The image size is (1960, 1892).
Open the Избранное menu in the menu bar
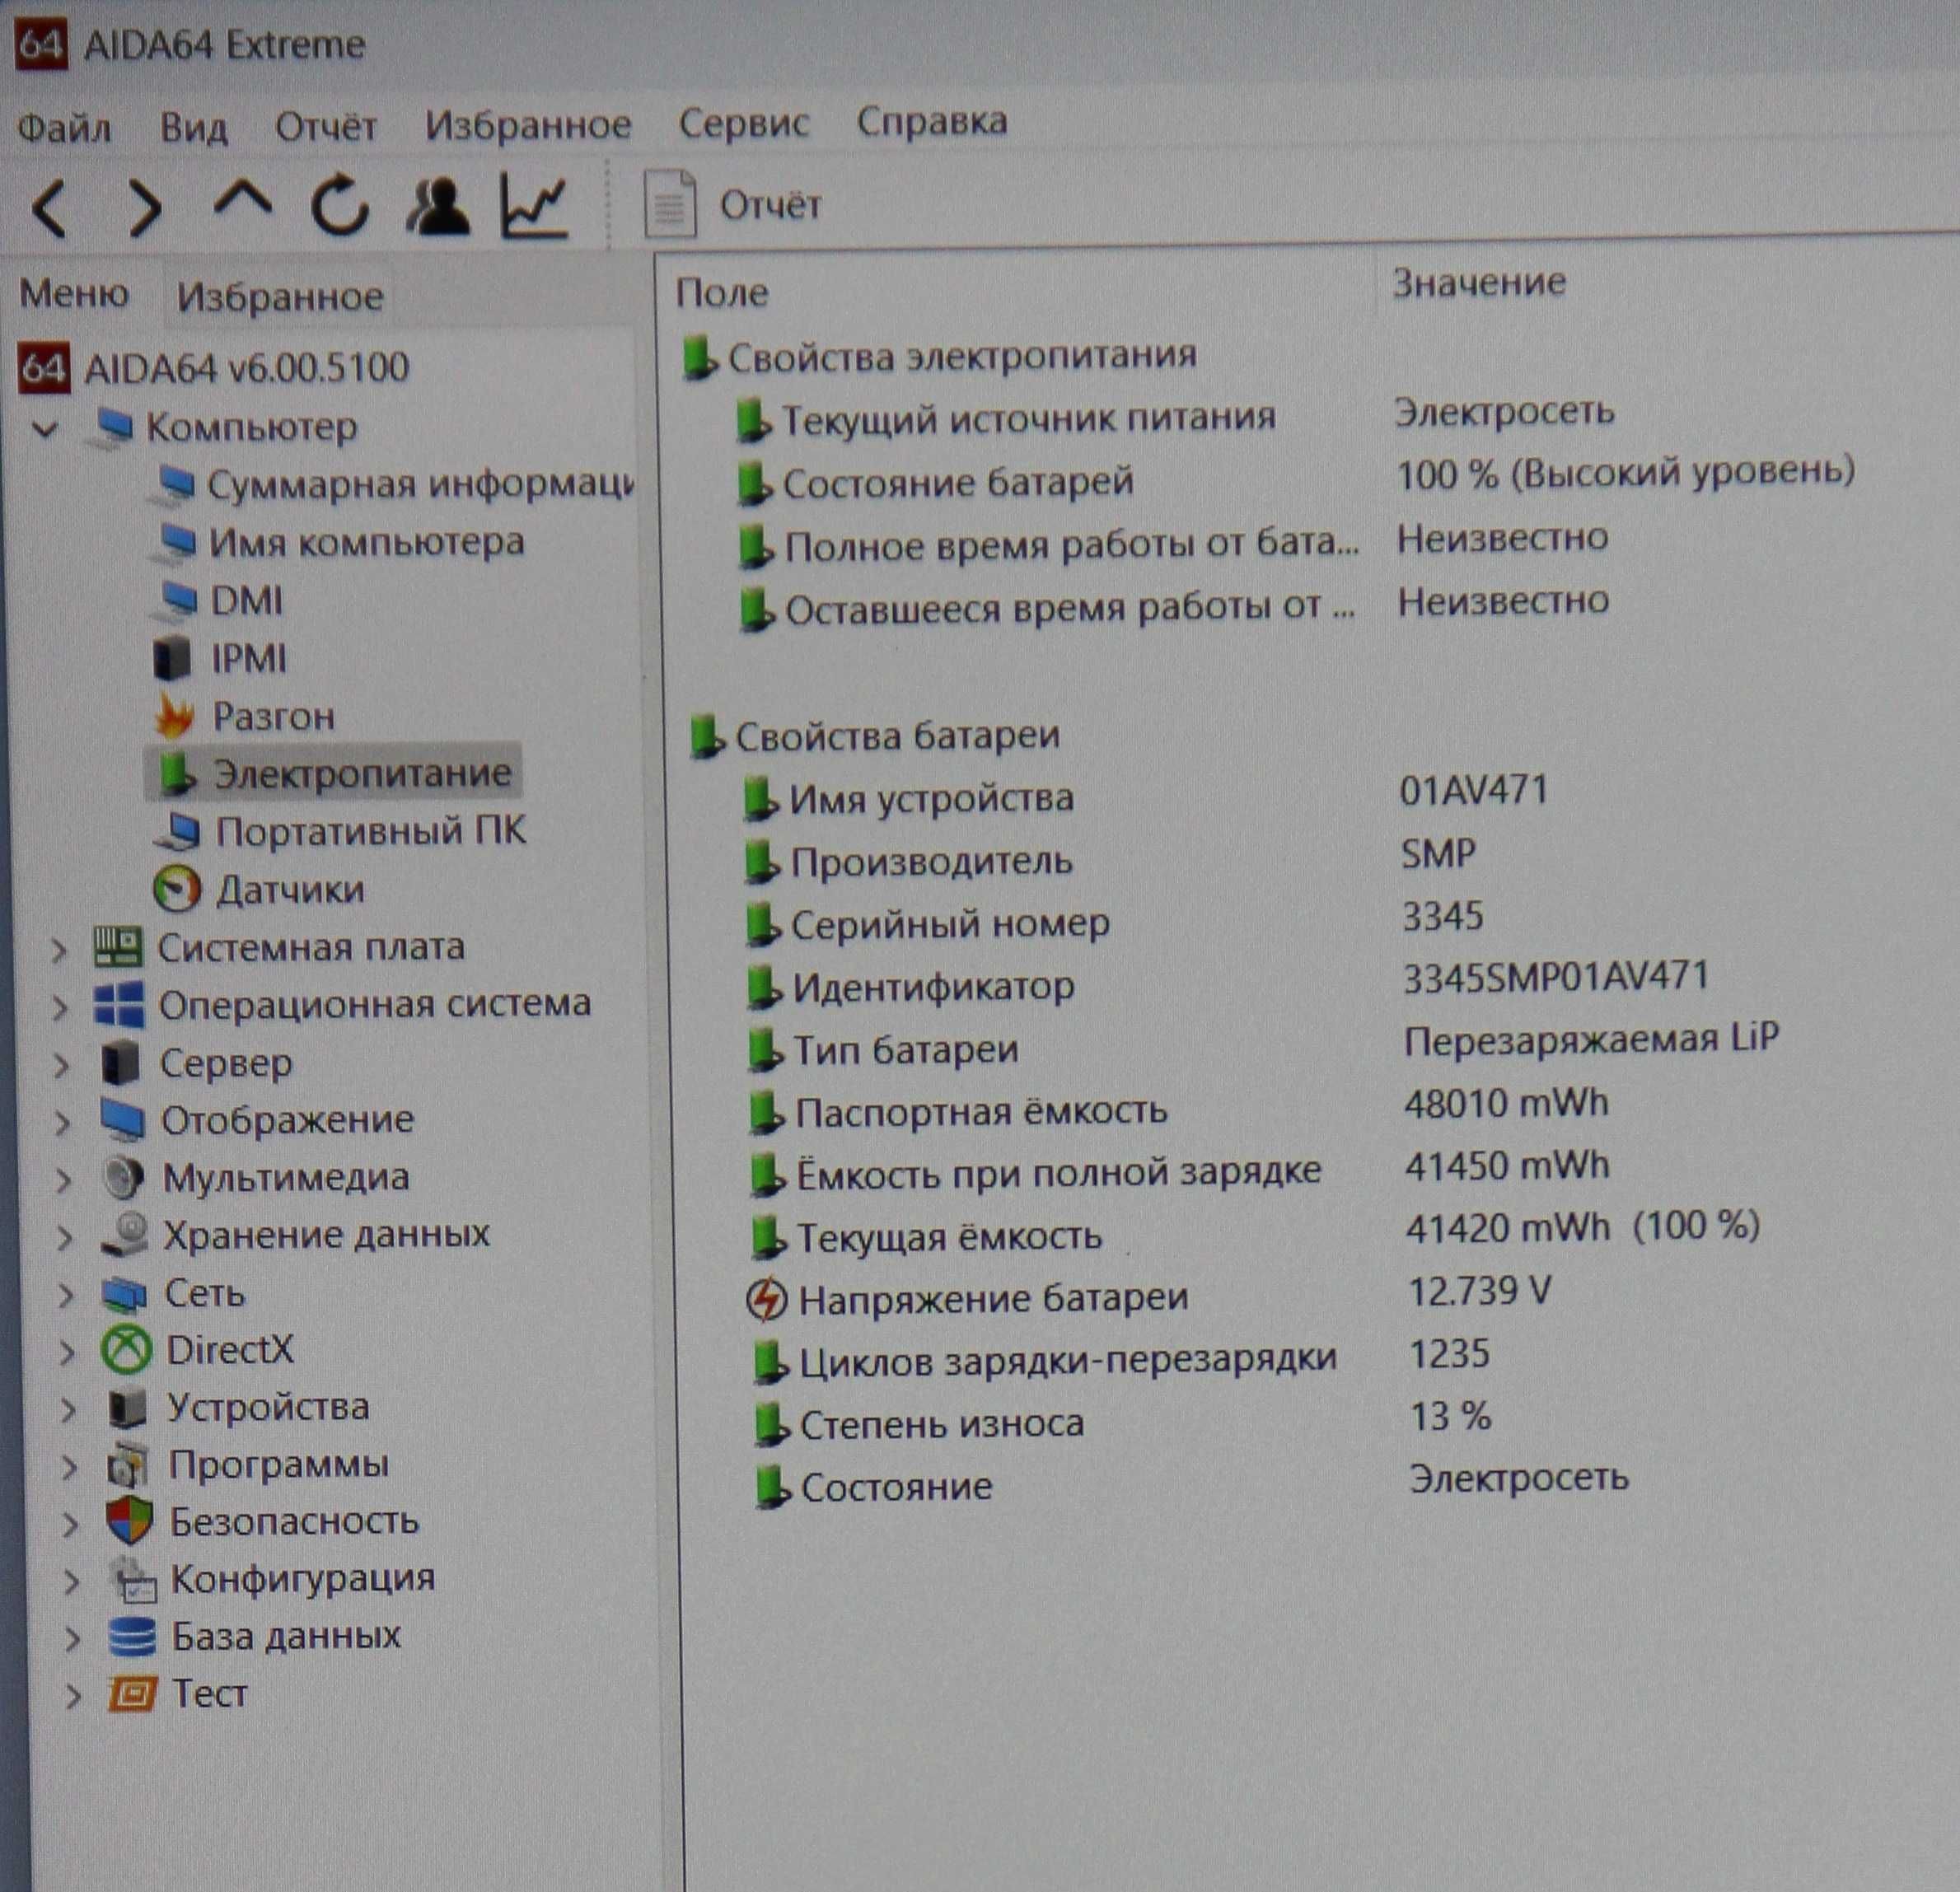(528, 124)
